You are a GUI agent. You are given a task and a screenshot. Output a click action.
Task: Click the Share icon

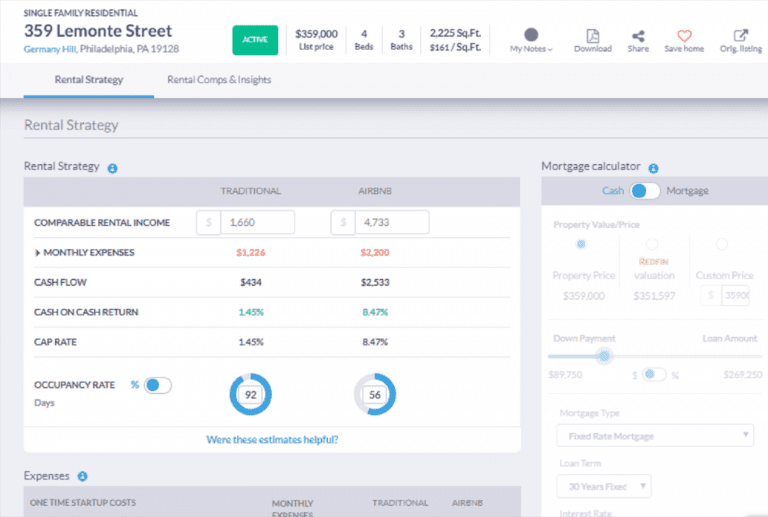tap(638, 35)
